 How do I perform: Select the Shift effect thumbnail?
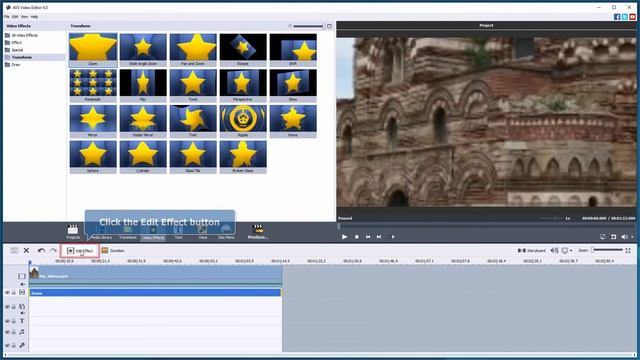293,50
